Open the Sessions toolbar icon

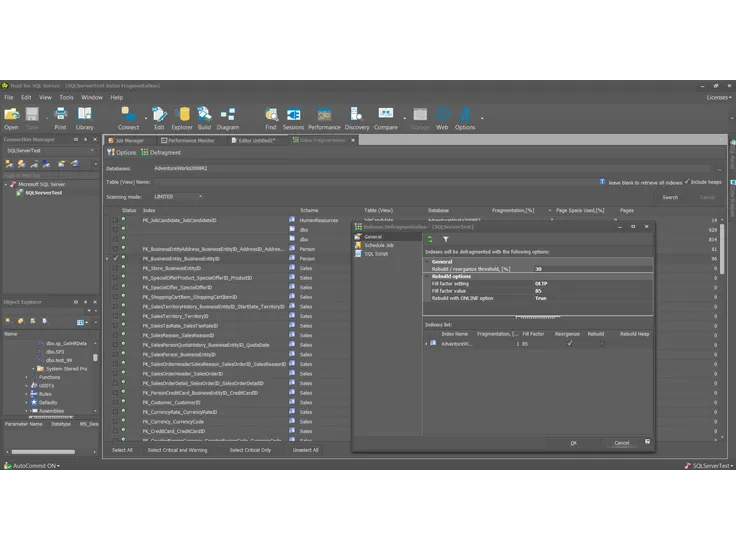(293, 114)
